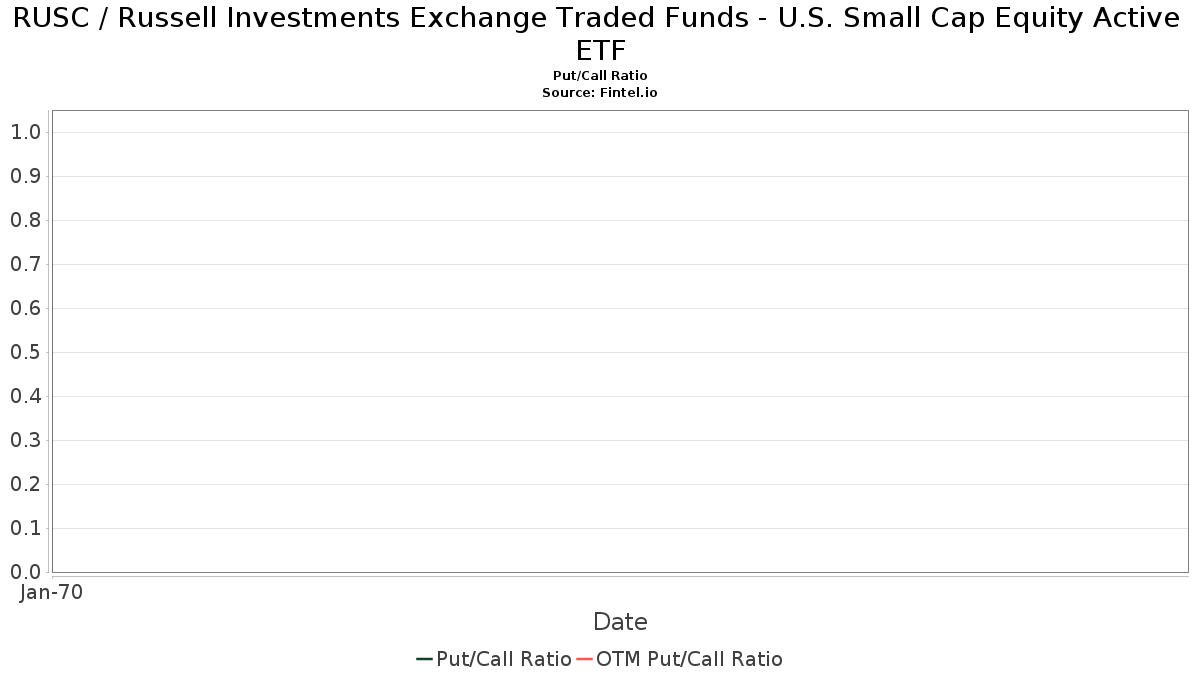Image resolution: width=1200 pixels, height=675 pixels.
Task: Click the 0.6 y-axis tick label
Action: (x=25, y=308)
